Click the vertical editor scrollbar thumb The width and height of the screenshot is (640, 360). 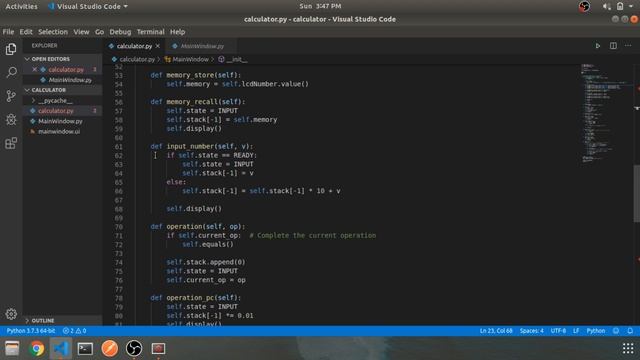pyautogui.click(x=636, y=193)
